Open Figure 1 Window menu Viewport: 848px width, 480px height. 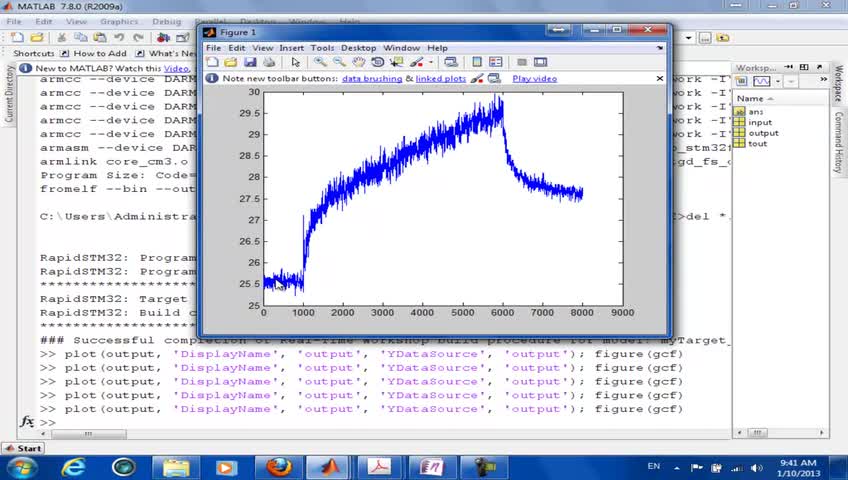(x=401, y=48)
